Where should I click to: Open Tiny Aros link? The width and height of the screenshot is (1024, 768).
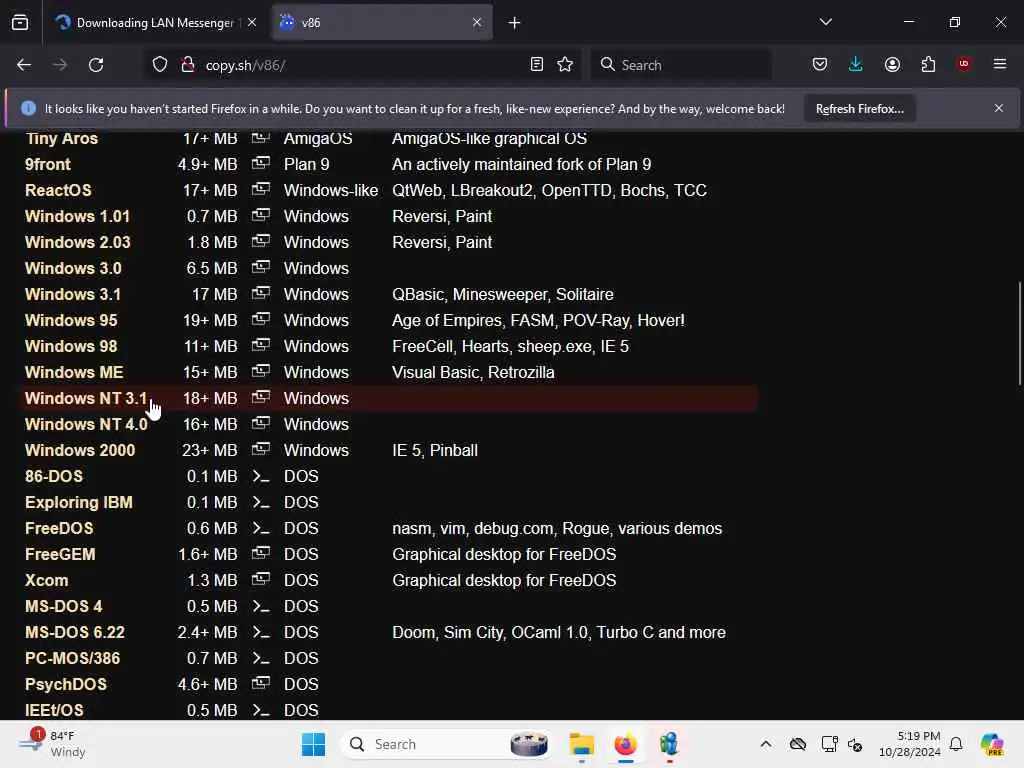[61, 138]
